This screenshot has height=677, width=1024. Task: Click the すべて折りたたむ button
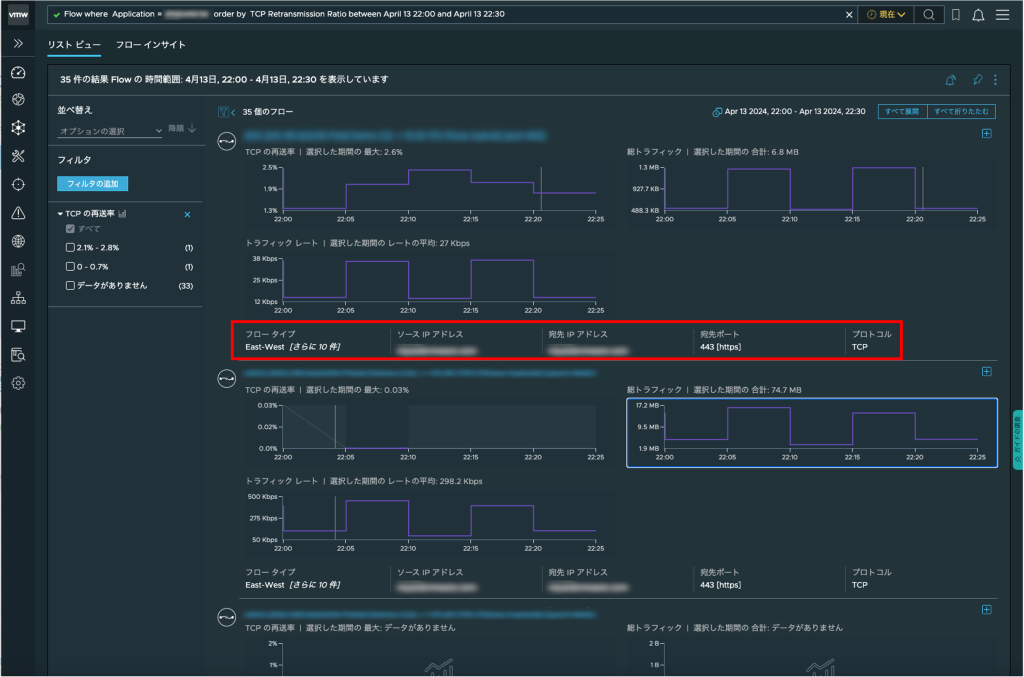[961, 112]
